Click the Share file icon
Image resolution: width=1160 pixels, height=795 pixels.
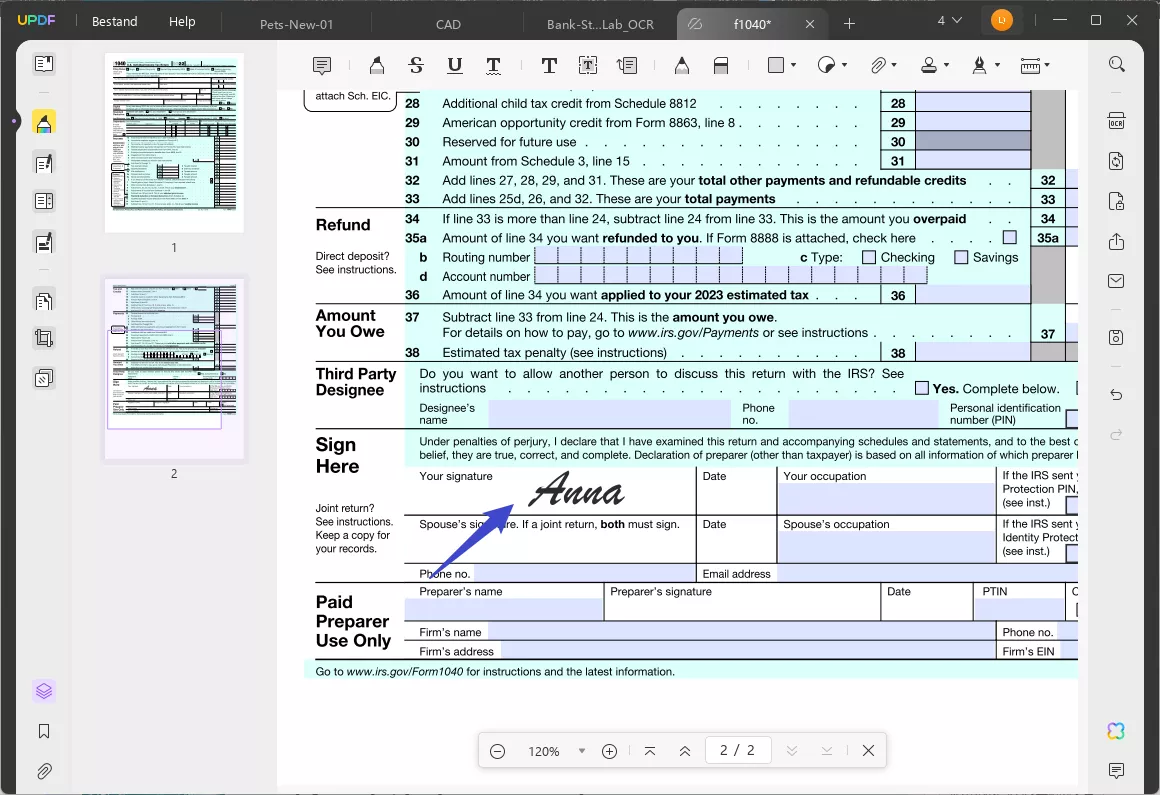(x=1116, y=241)
